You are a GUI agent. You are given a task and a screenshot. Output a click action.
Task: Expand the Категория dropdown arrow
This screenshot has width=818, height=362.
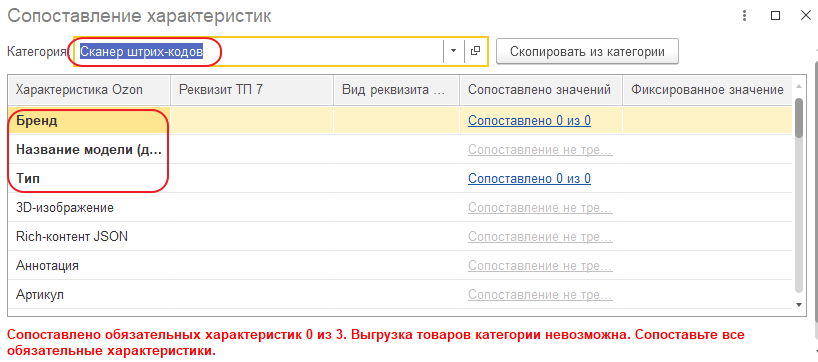point(453,51)
